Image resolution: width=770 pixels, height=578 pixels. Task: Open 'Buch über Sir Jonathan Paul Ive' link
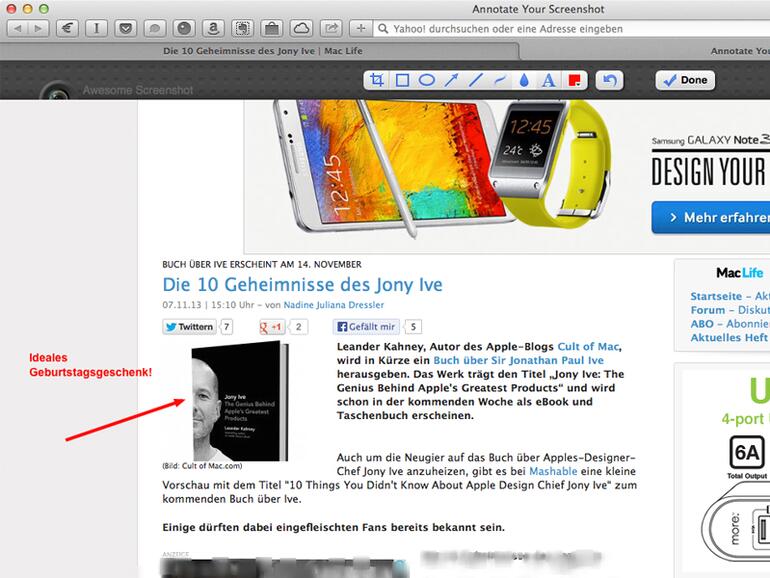(519, 360)
